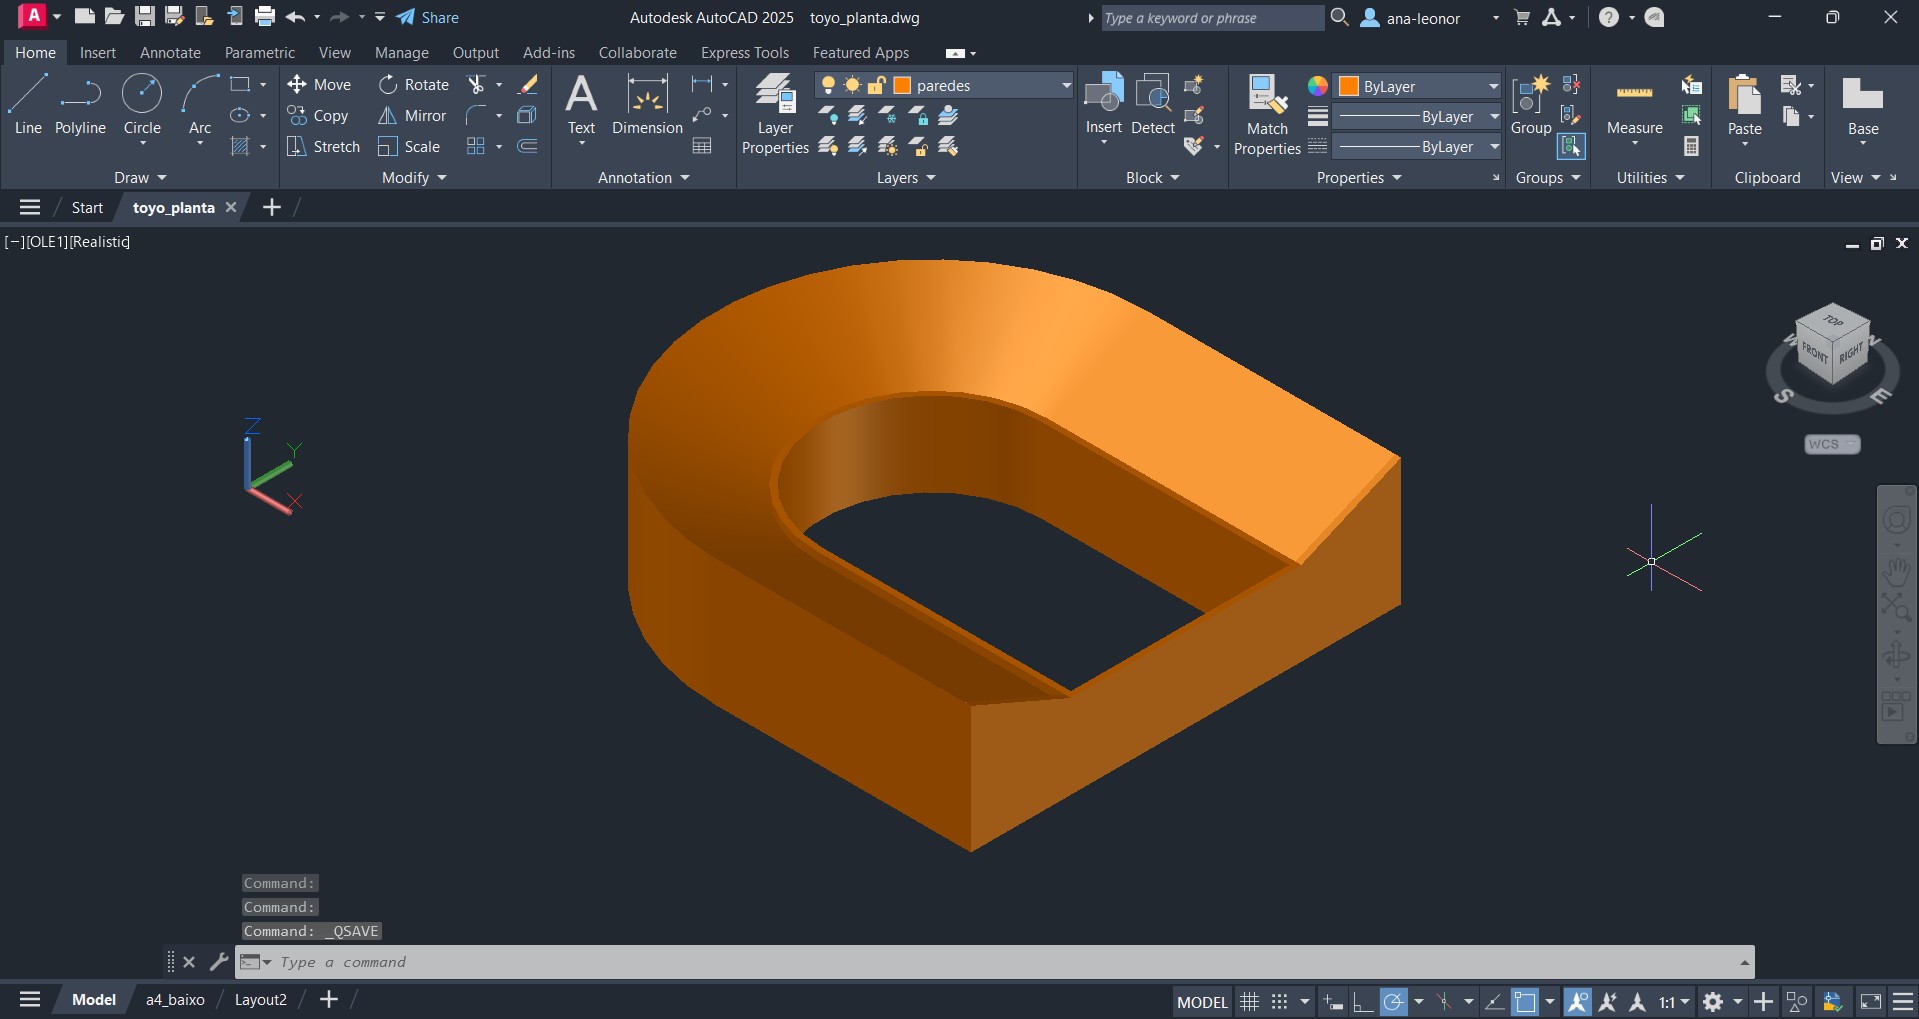The height and width of the screenshot is (1019, 1919).
Task: Open Layer Properties manager
Action: 775,114
